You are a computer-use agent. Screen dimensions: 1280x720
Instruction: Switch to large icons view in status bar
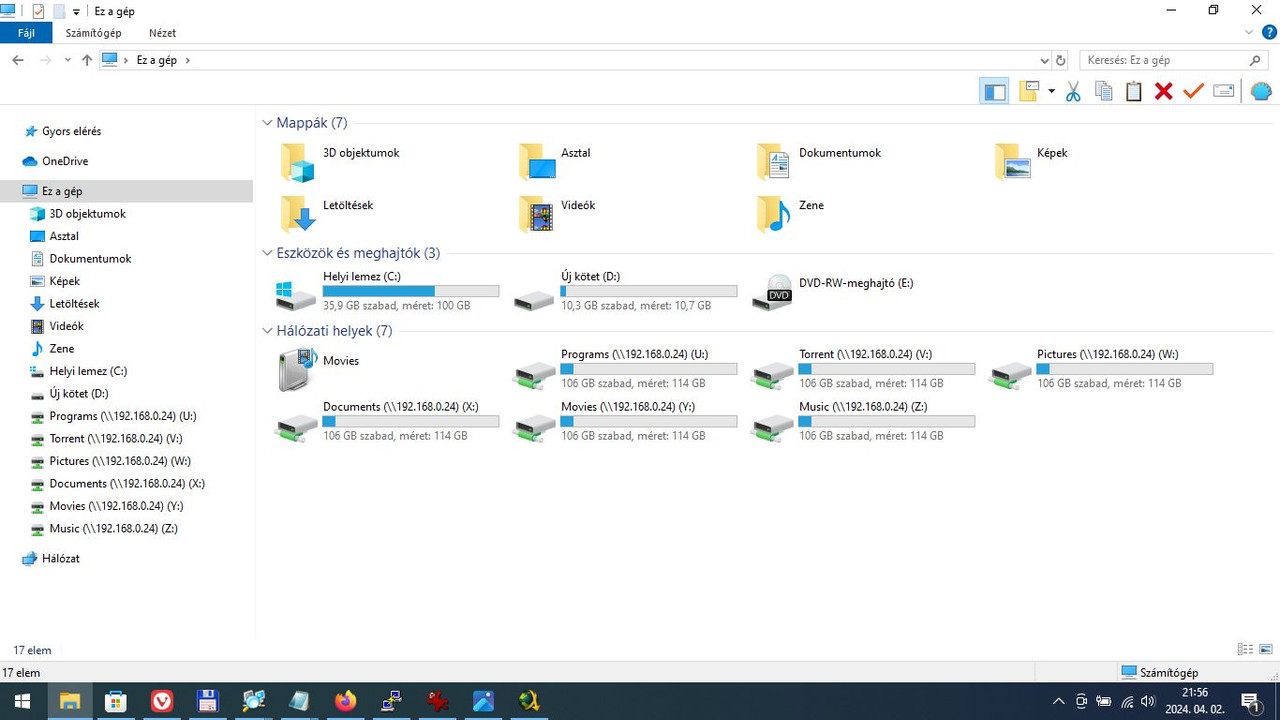(x=1266, y=650)
